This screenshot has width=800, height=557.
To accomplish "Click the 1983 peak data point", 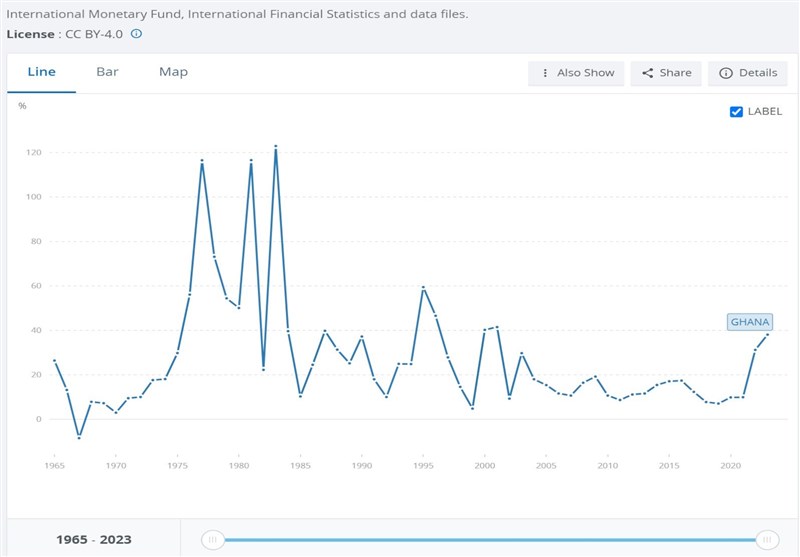I will coord(276,147).
